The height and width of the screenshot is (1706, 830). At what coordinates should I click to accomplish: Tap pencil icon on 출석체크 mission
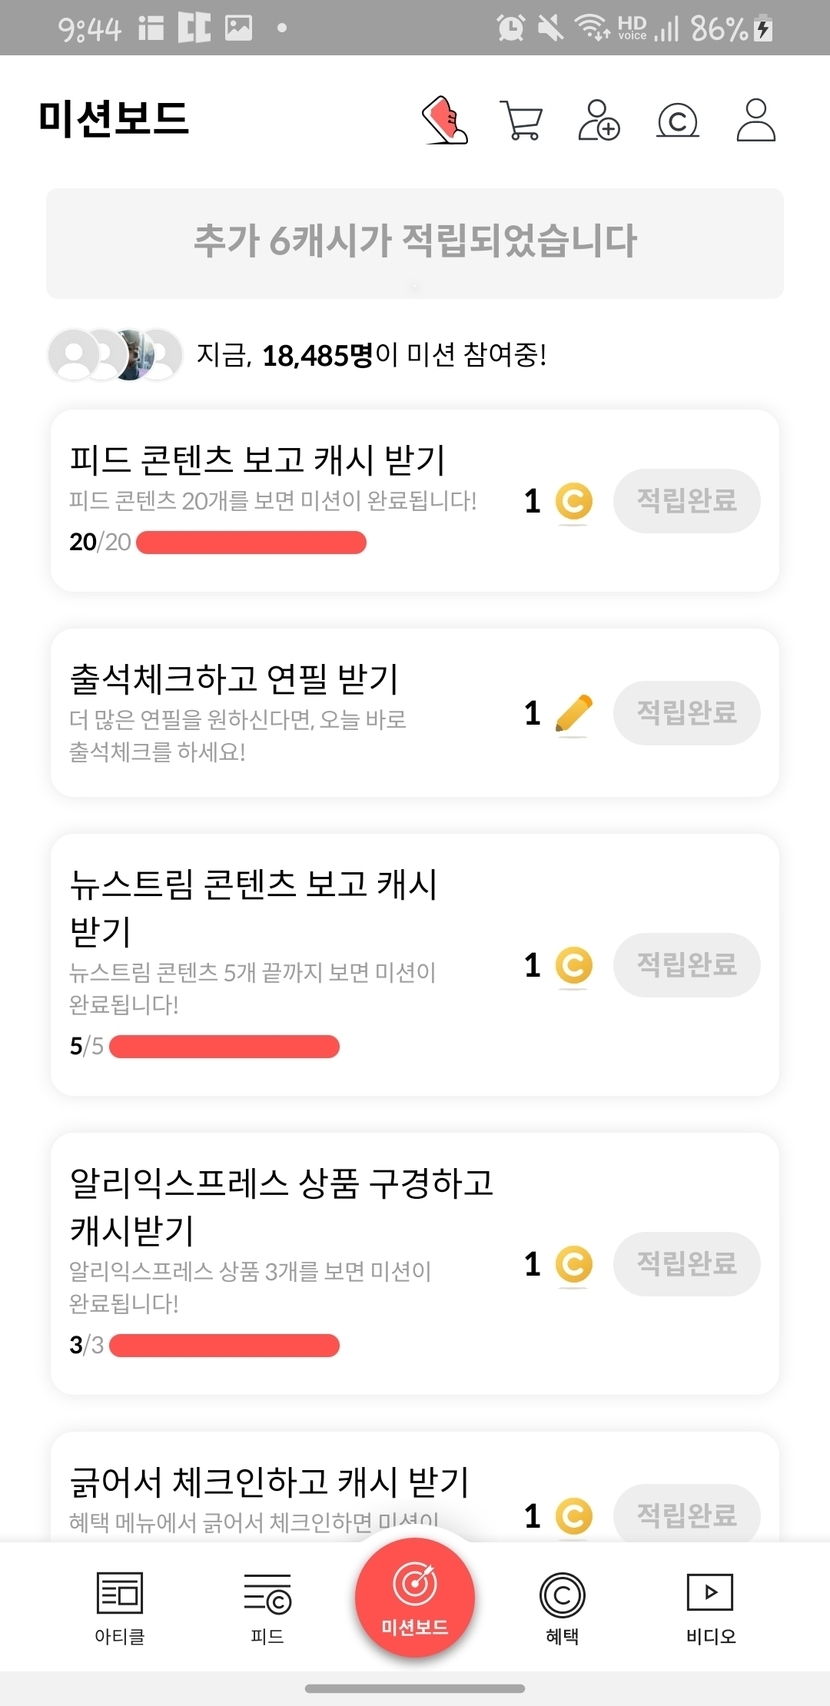click(573, 714)
